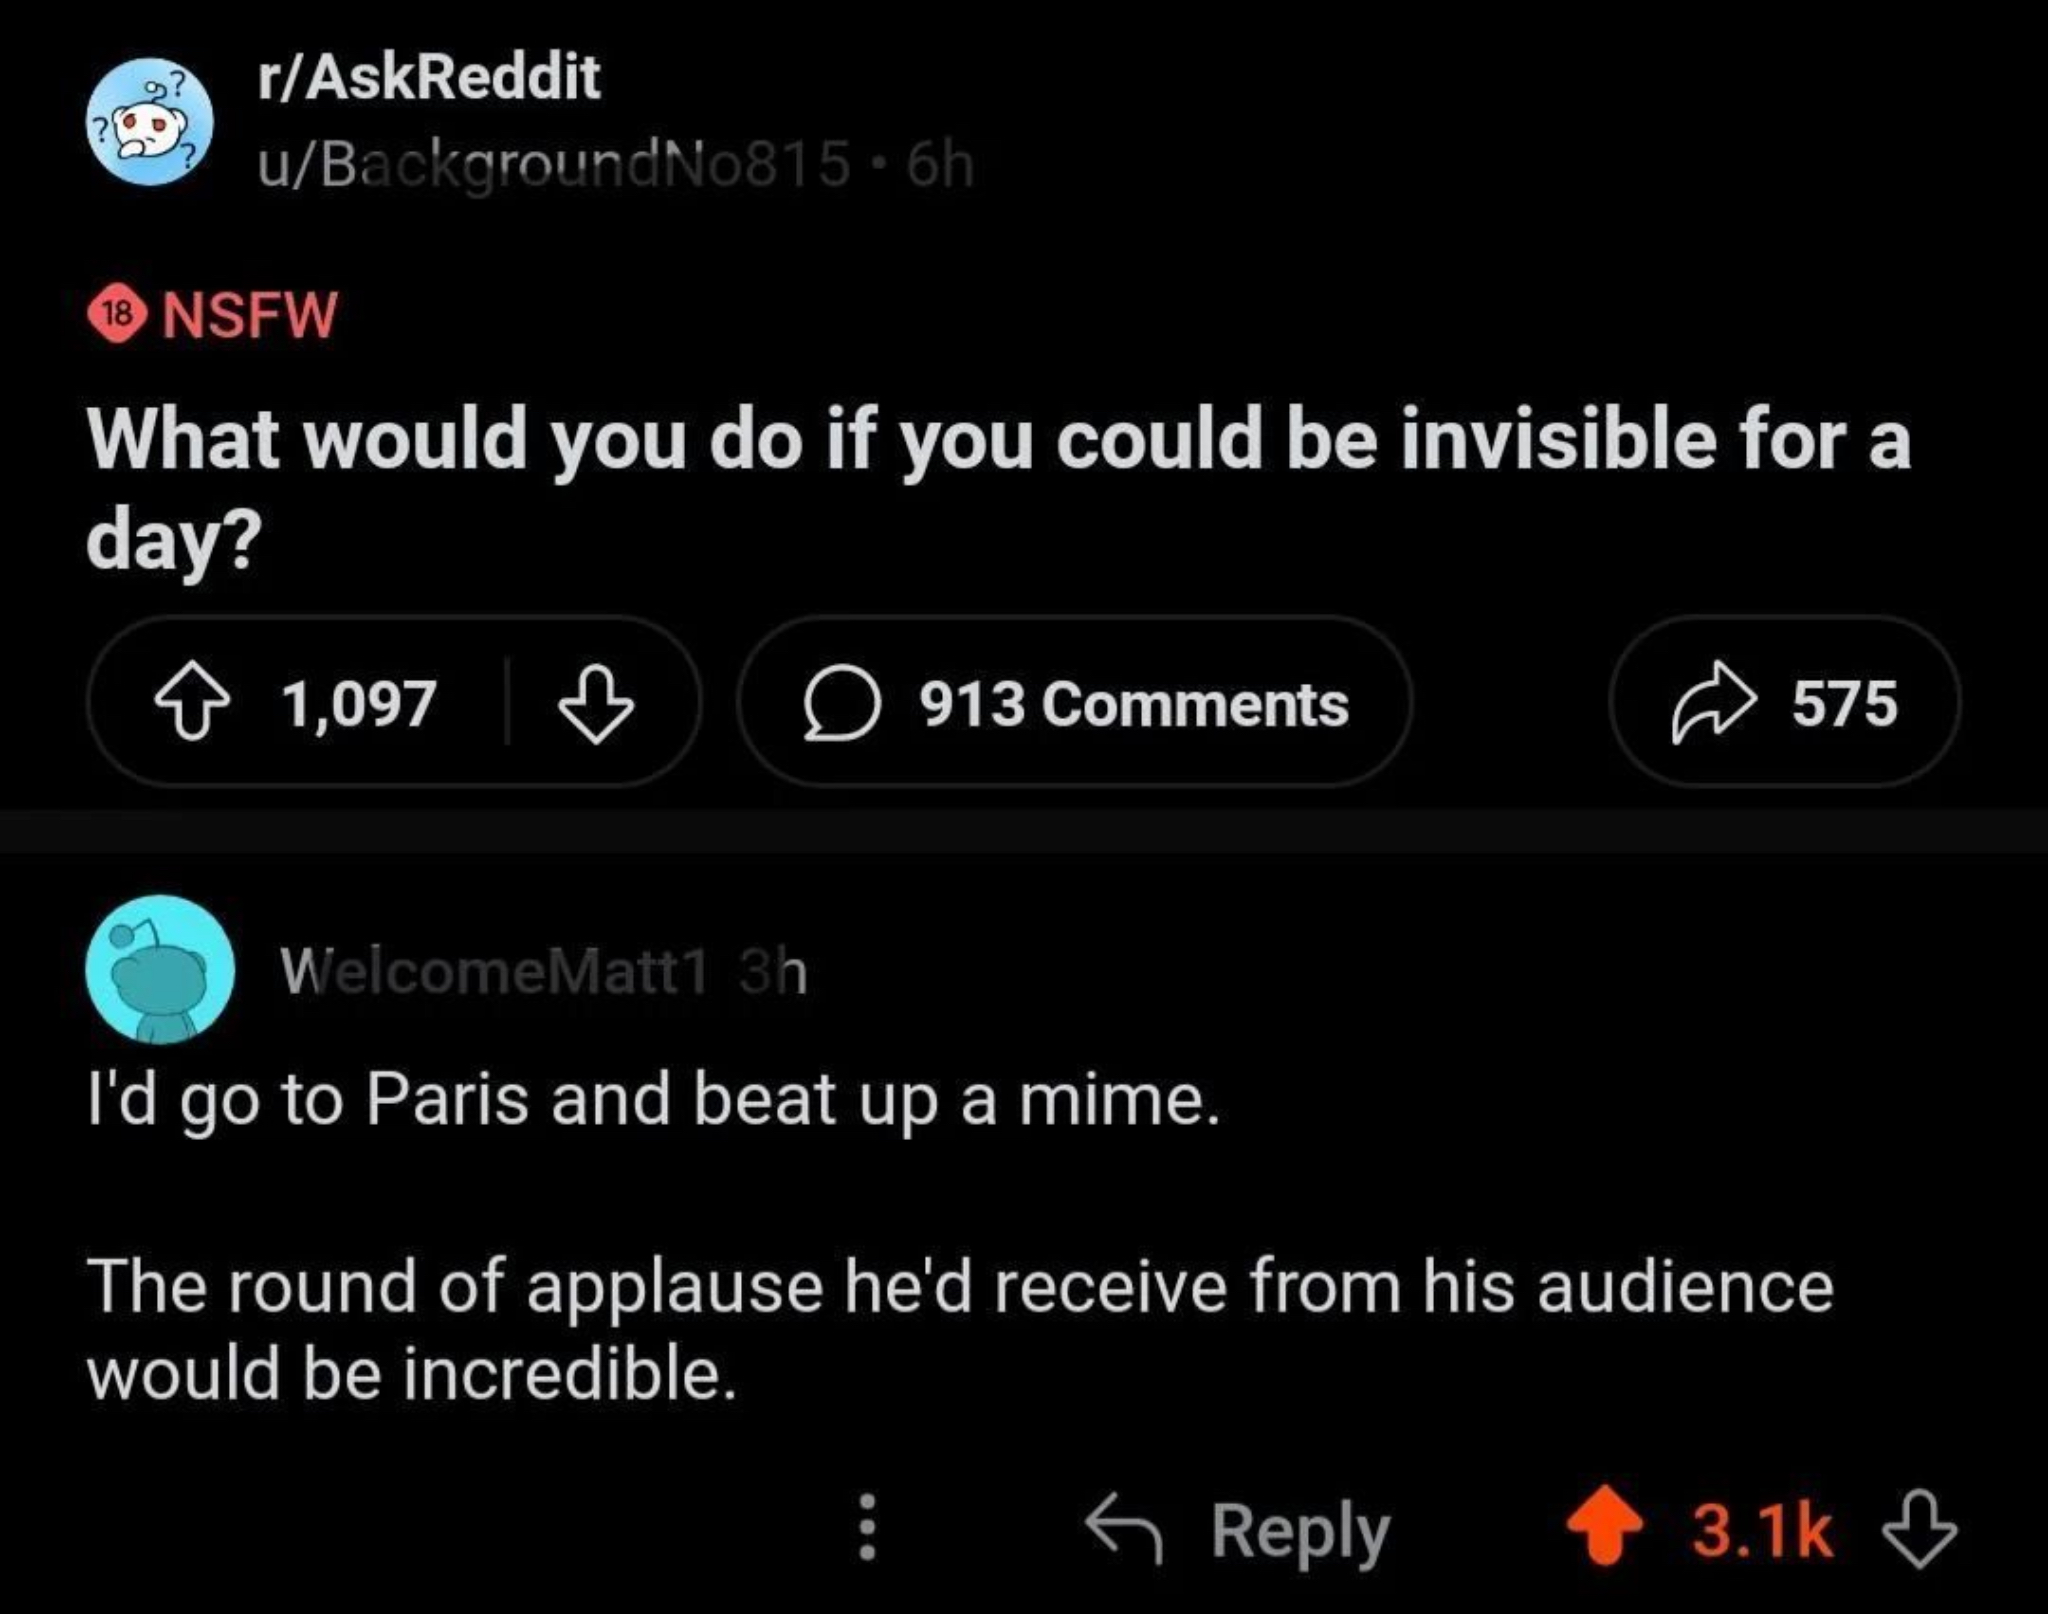Open the r/AskReddit community avatar

(150, 122)
